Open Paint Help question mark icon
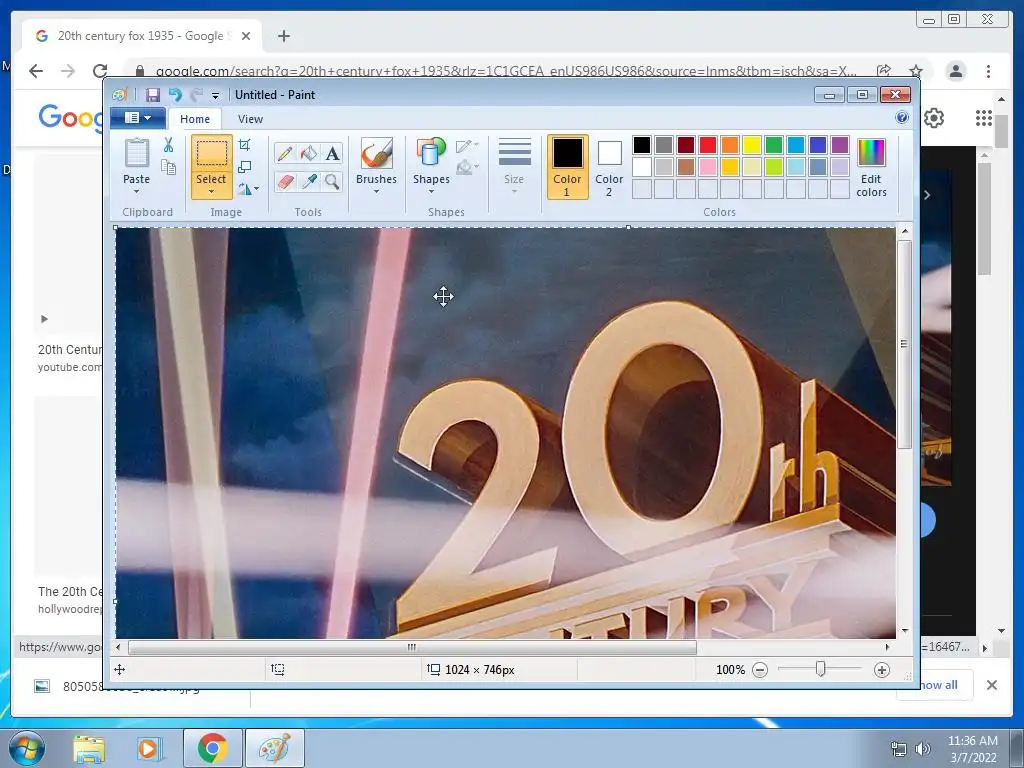The width and height of the screenshot is (1024, 768). point(902,118)
